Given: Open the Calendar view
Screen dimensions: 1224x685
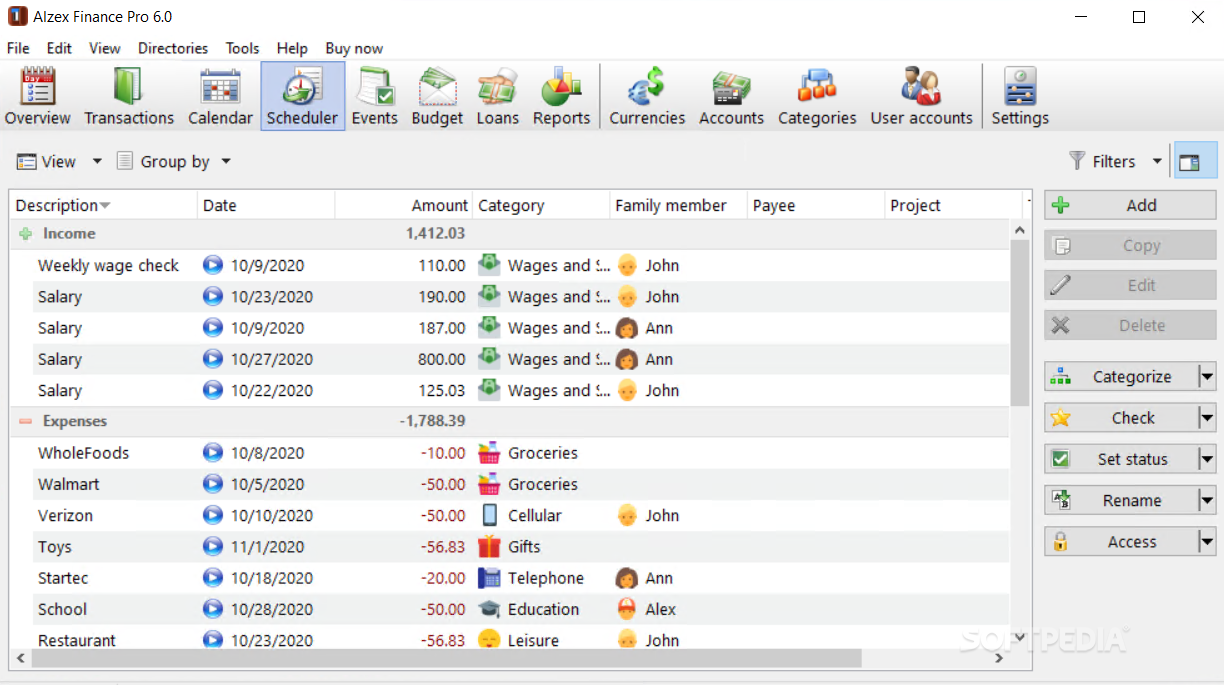Looking at the screenshot, I should click(x=220, y=96).
